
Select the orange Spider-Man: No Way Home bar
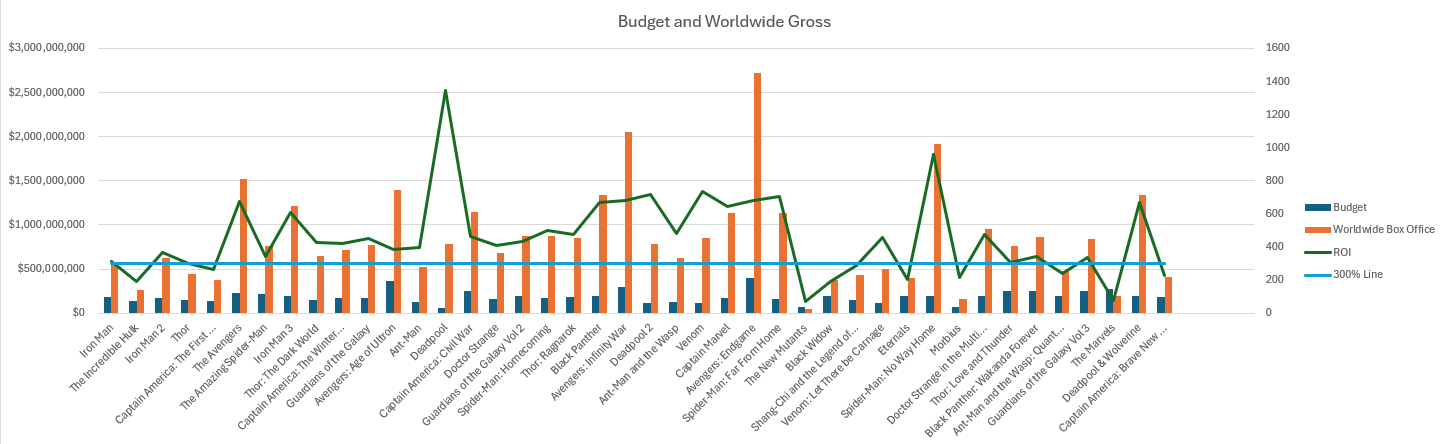click(x=937, y=230)
